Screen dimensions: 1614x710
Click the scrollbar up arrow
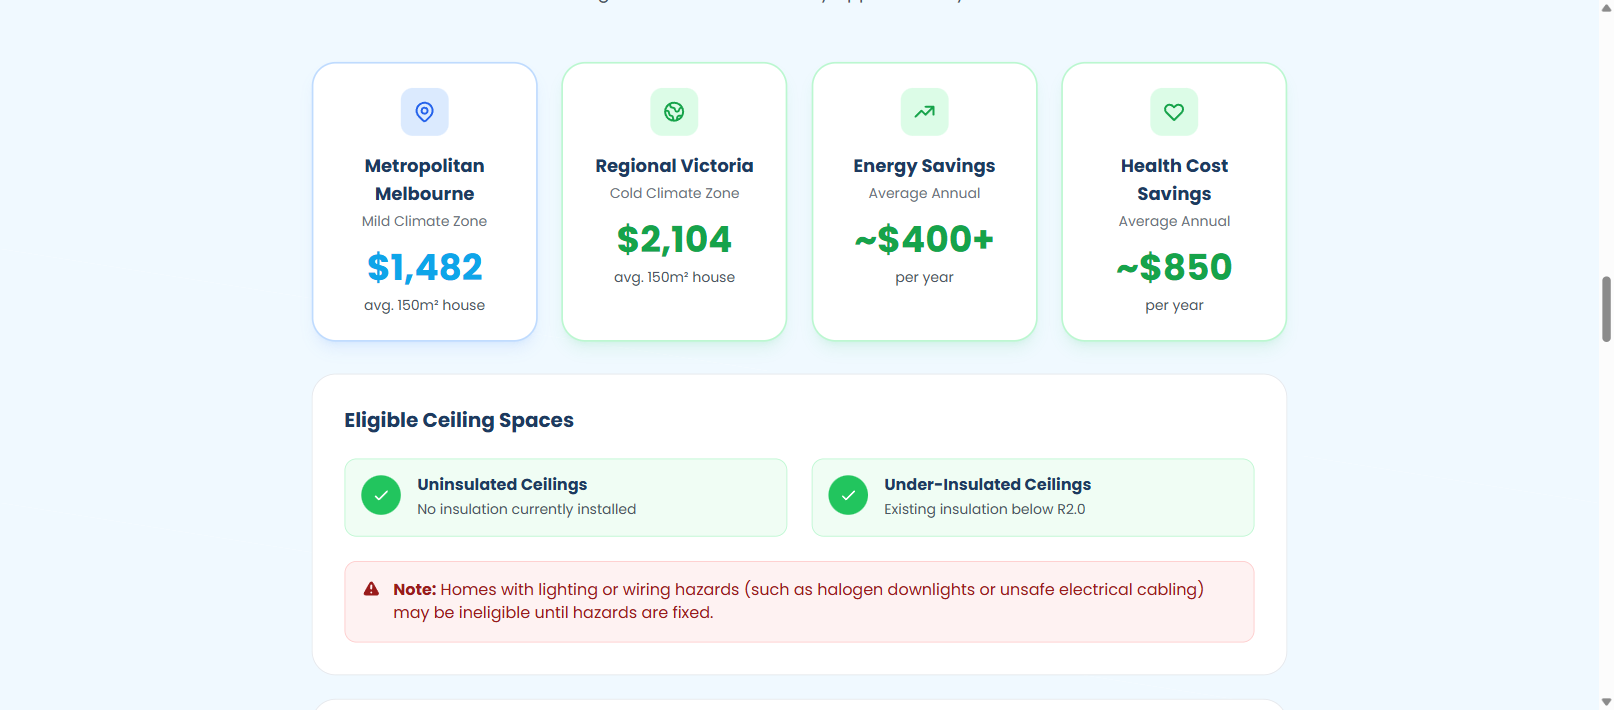[x=1606, y=8]
